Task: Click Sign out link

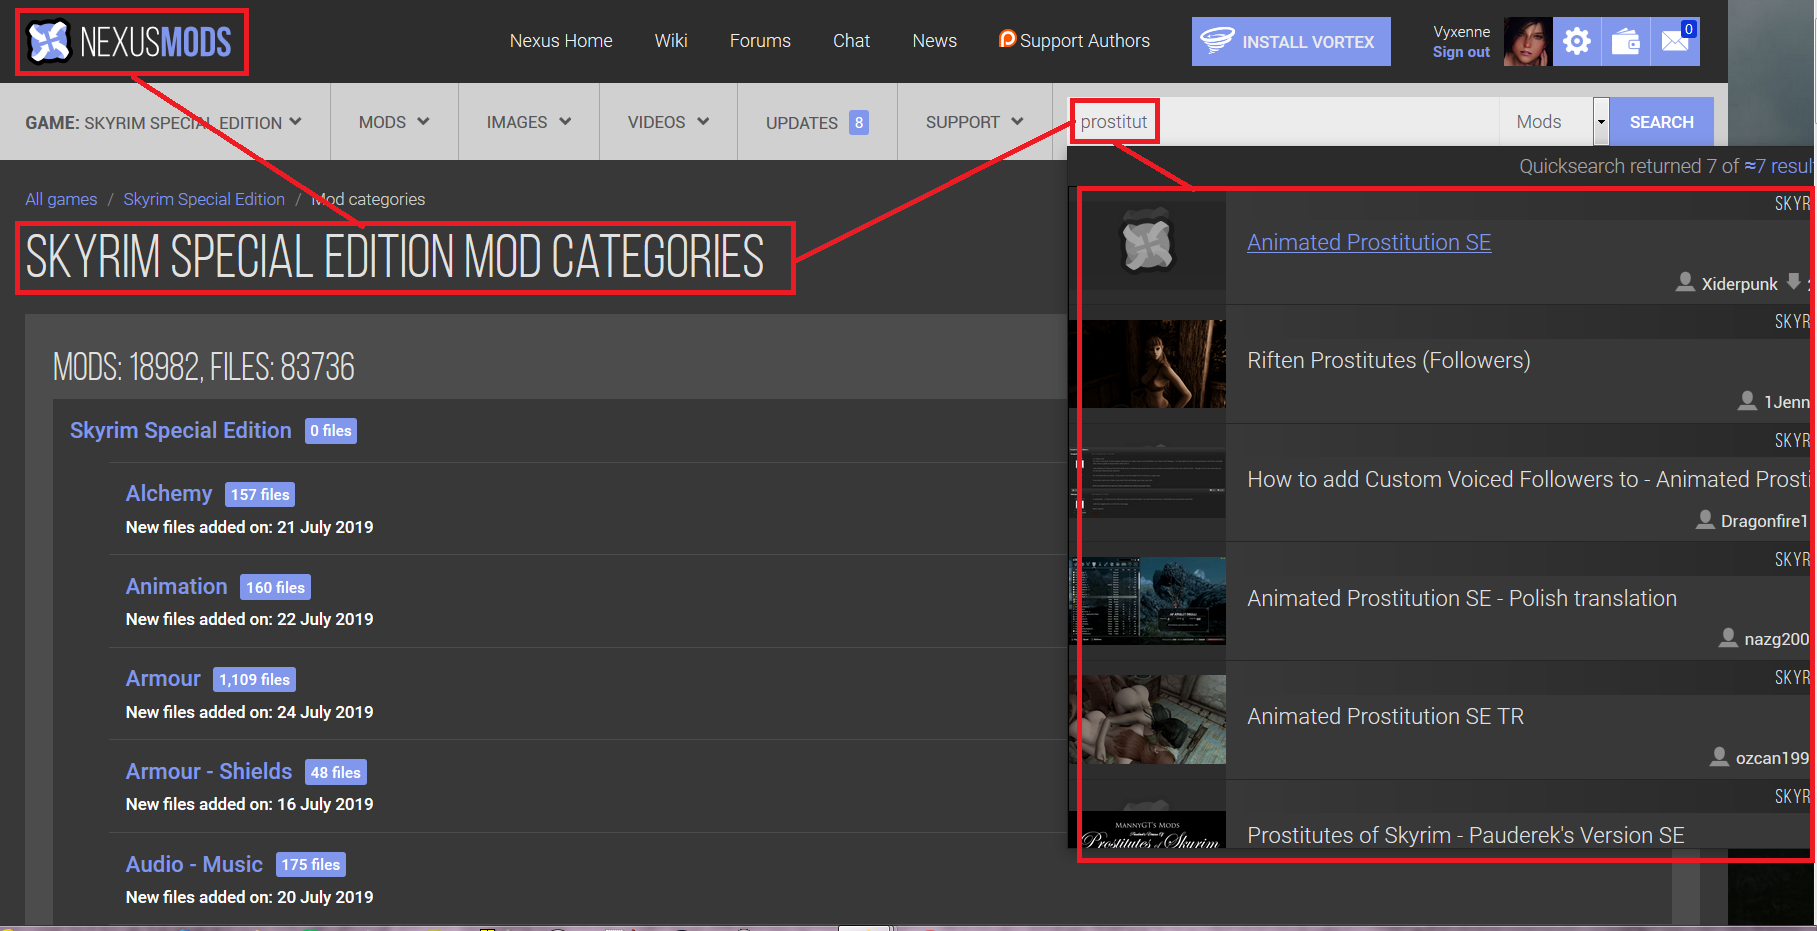Action: click(1461, 52)
